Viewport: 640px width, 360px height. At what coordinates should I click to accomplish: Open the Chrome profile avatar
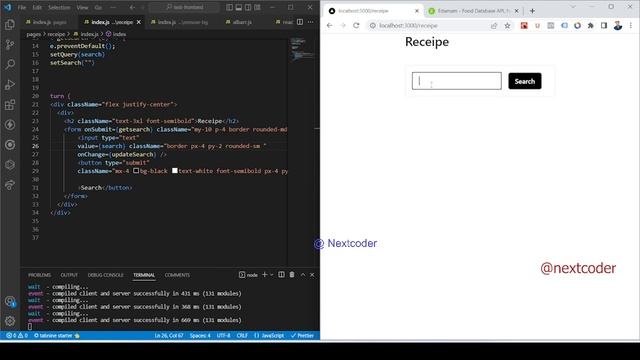pos(618,26)
